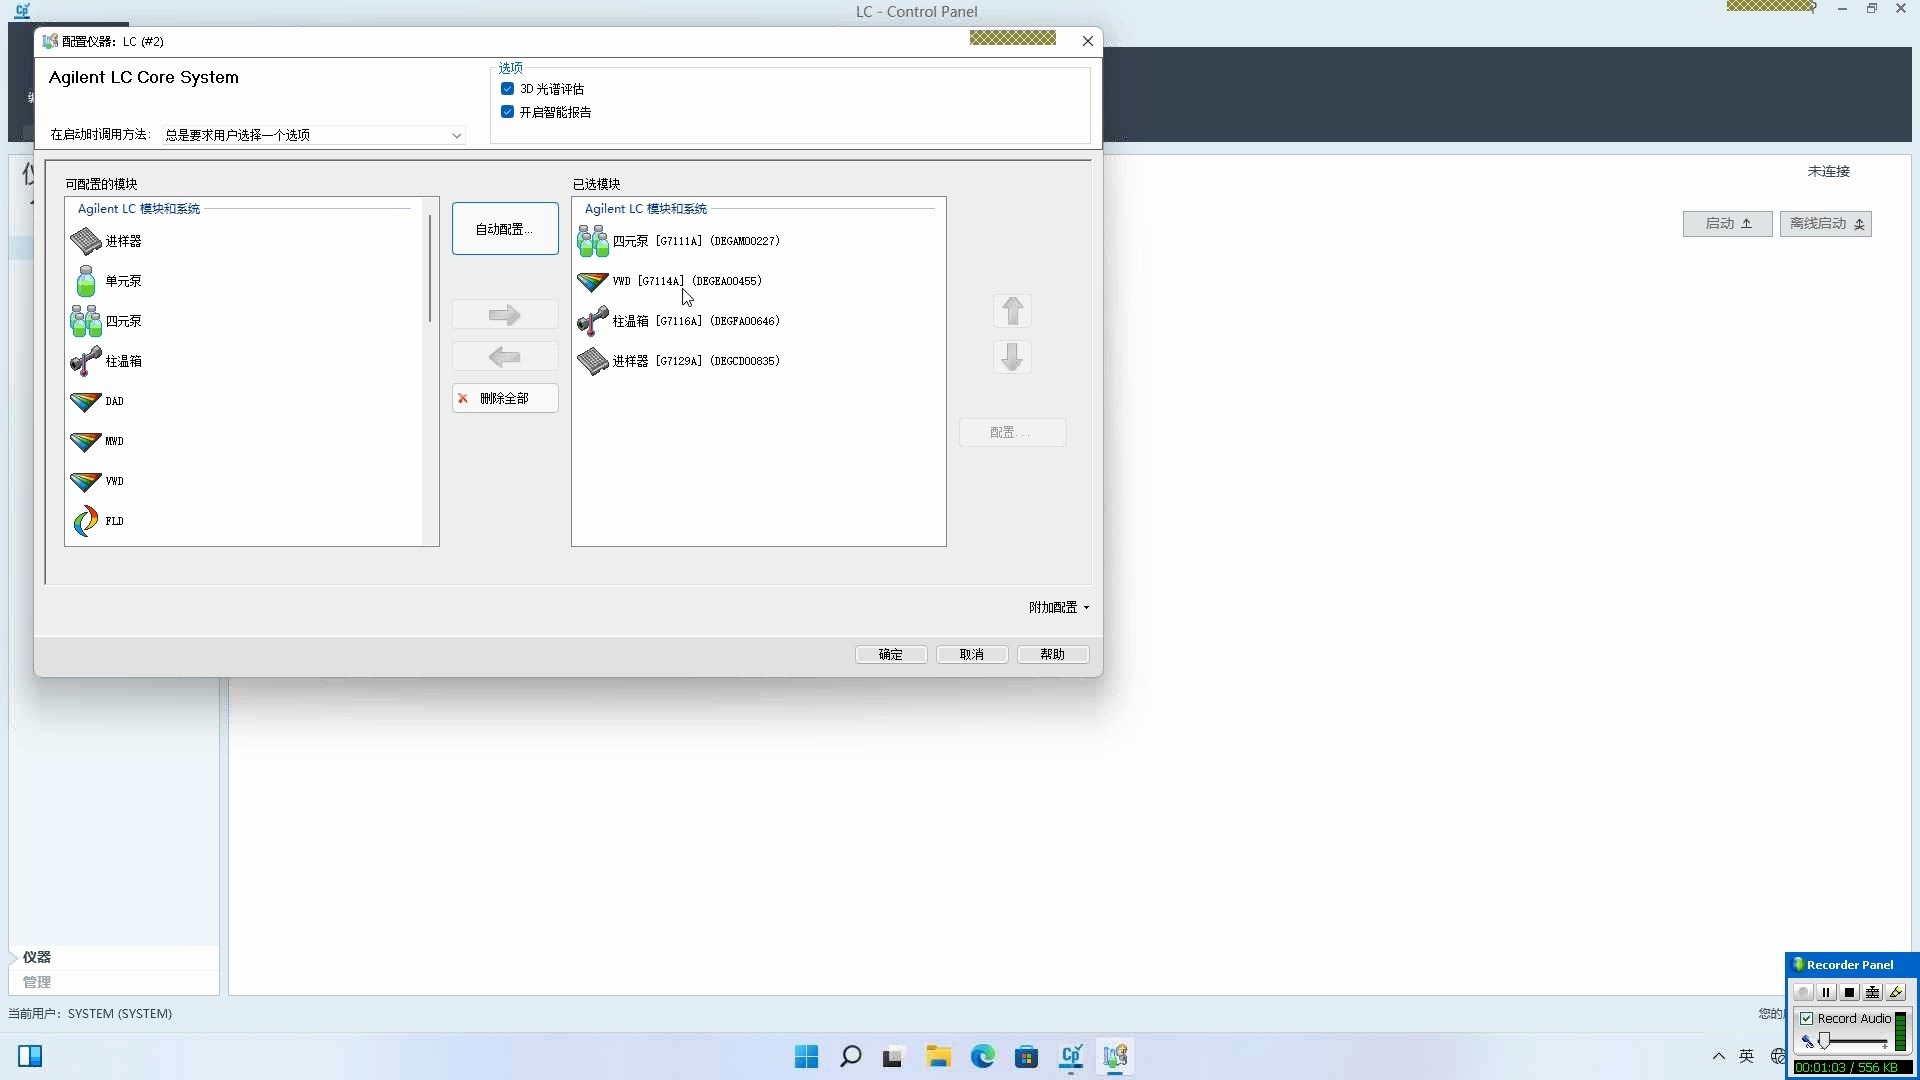Select the FLD detector icon
The height and width of the screenshot is (1080, 1920).
[86, 521]
